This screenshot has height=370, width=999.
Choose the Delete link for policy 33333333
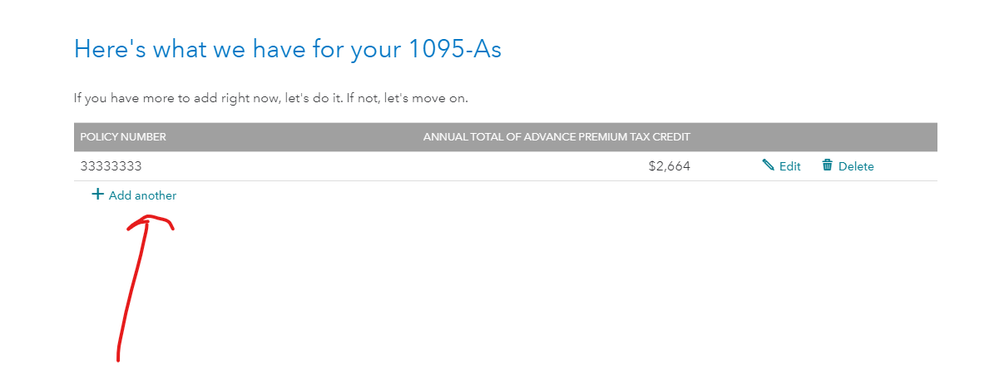click(x=848, y=166)
